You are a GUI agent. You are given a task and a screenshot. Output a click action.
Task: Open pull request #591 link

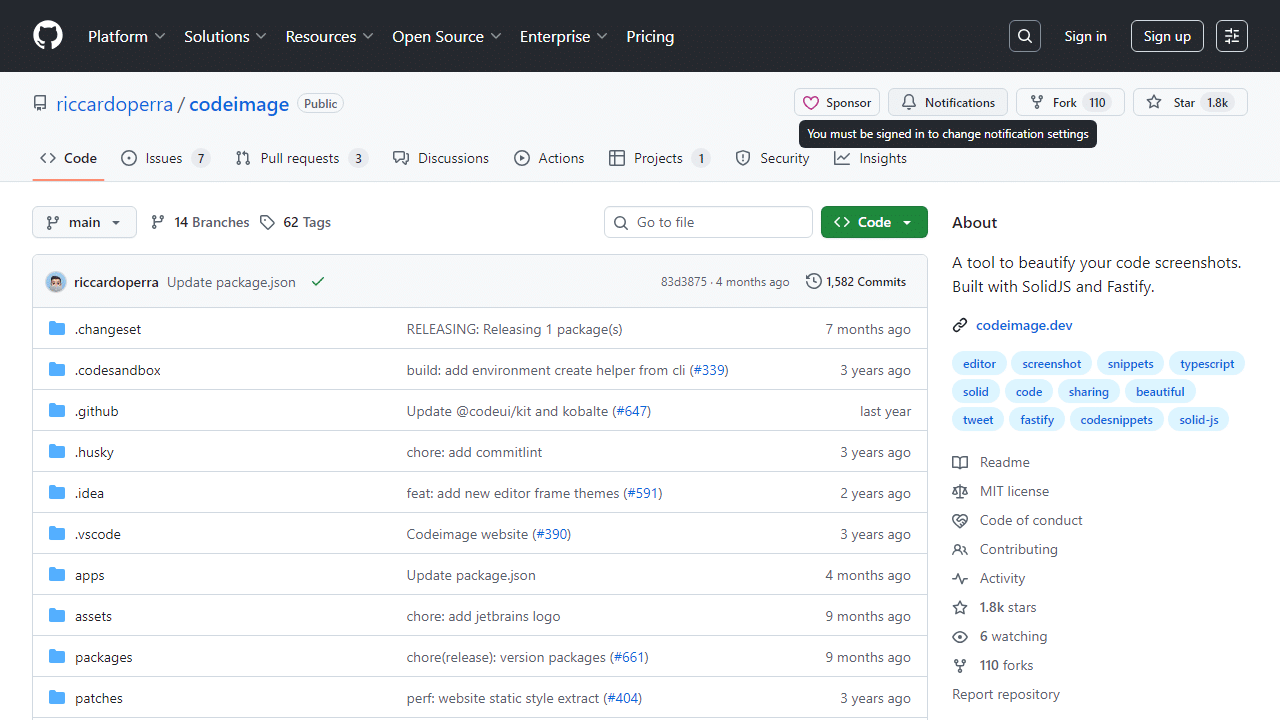(x=642, y=493)
